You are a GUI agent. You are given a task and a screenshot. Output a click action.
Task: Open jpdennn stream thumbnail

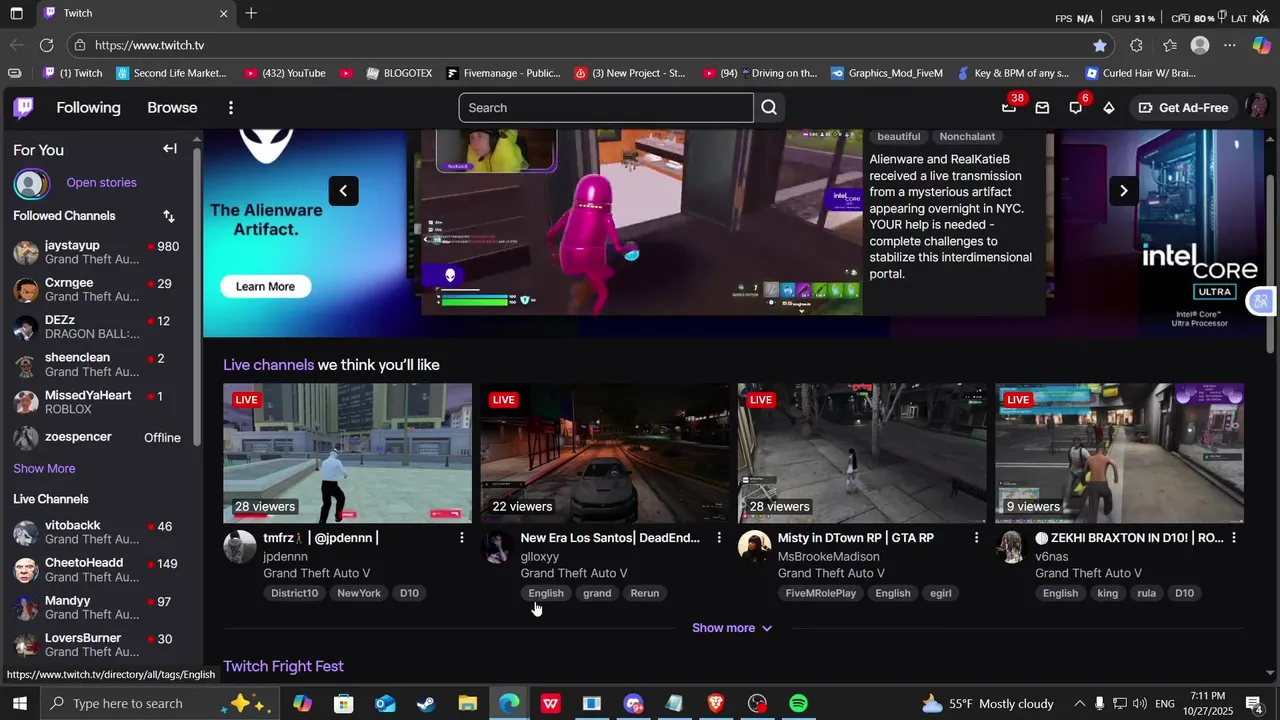(347, 453)
